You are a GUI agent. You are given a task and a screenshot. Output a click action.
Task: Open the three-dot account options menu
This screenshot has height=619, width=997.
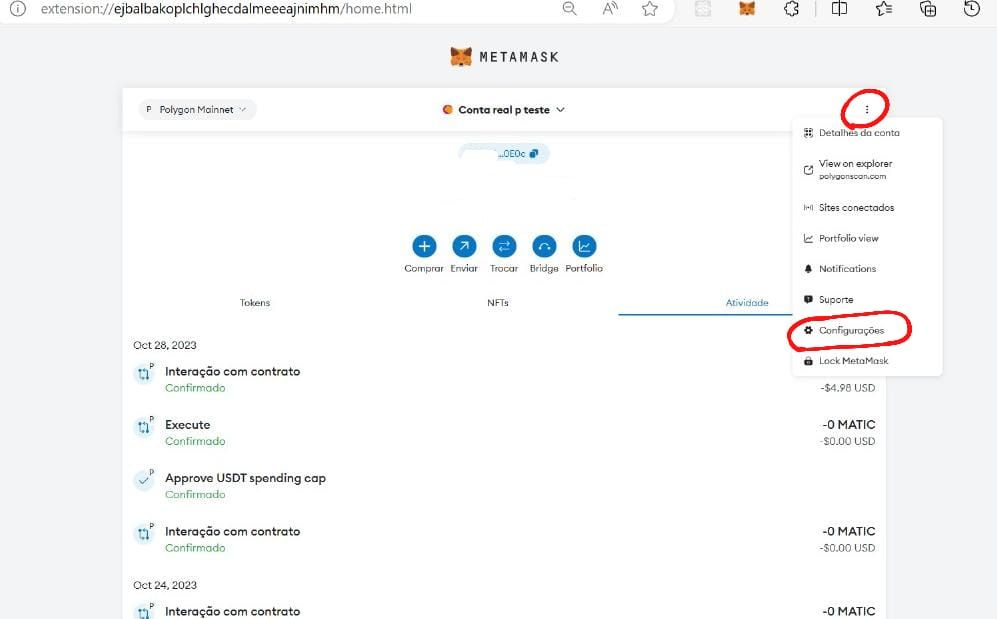click(x=867, y=109)
